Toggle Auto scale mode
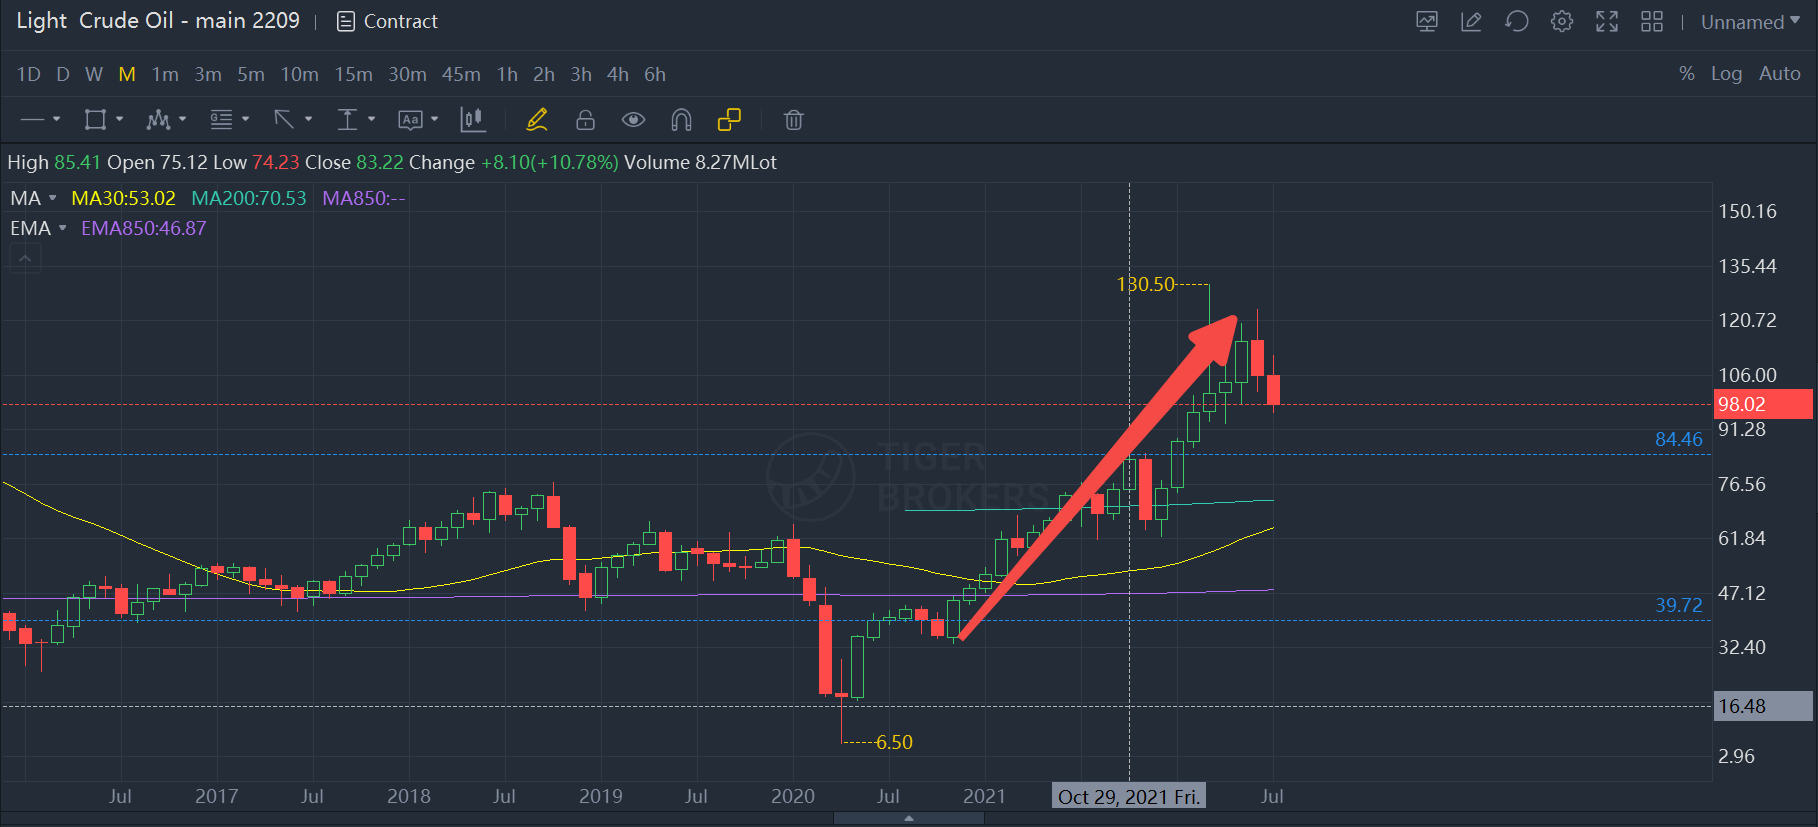Screen dimensions: 1818x827 [1780, 74]
